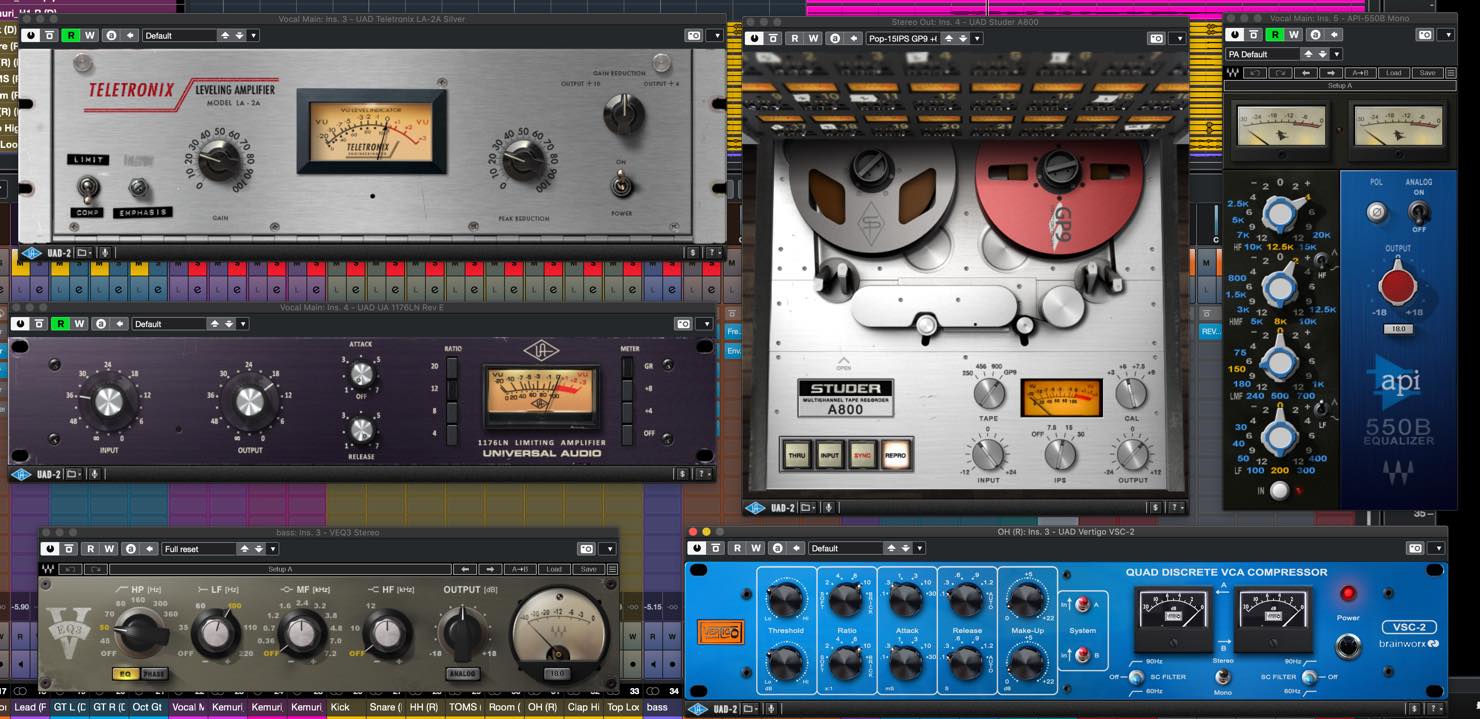Viewport: 1480px width, 719px height.
Task: Click the Input knob on 1176LN
Action: 107,401
